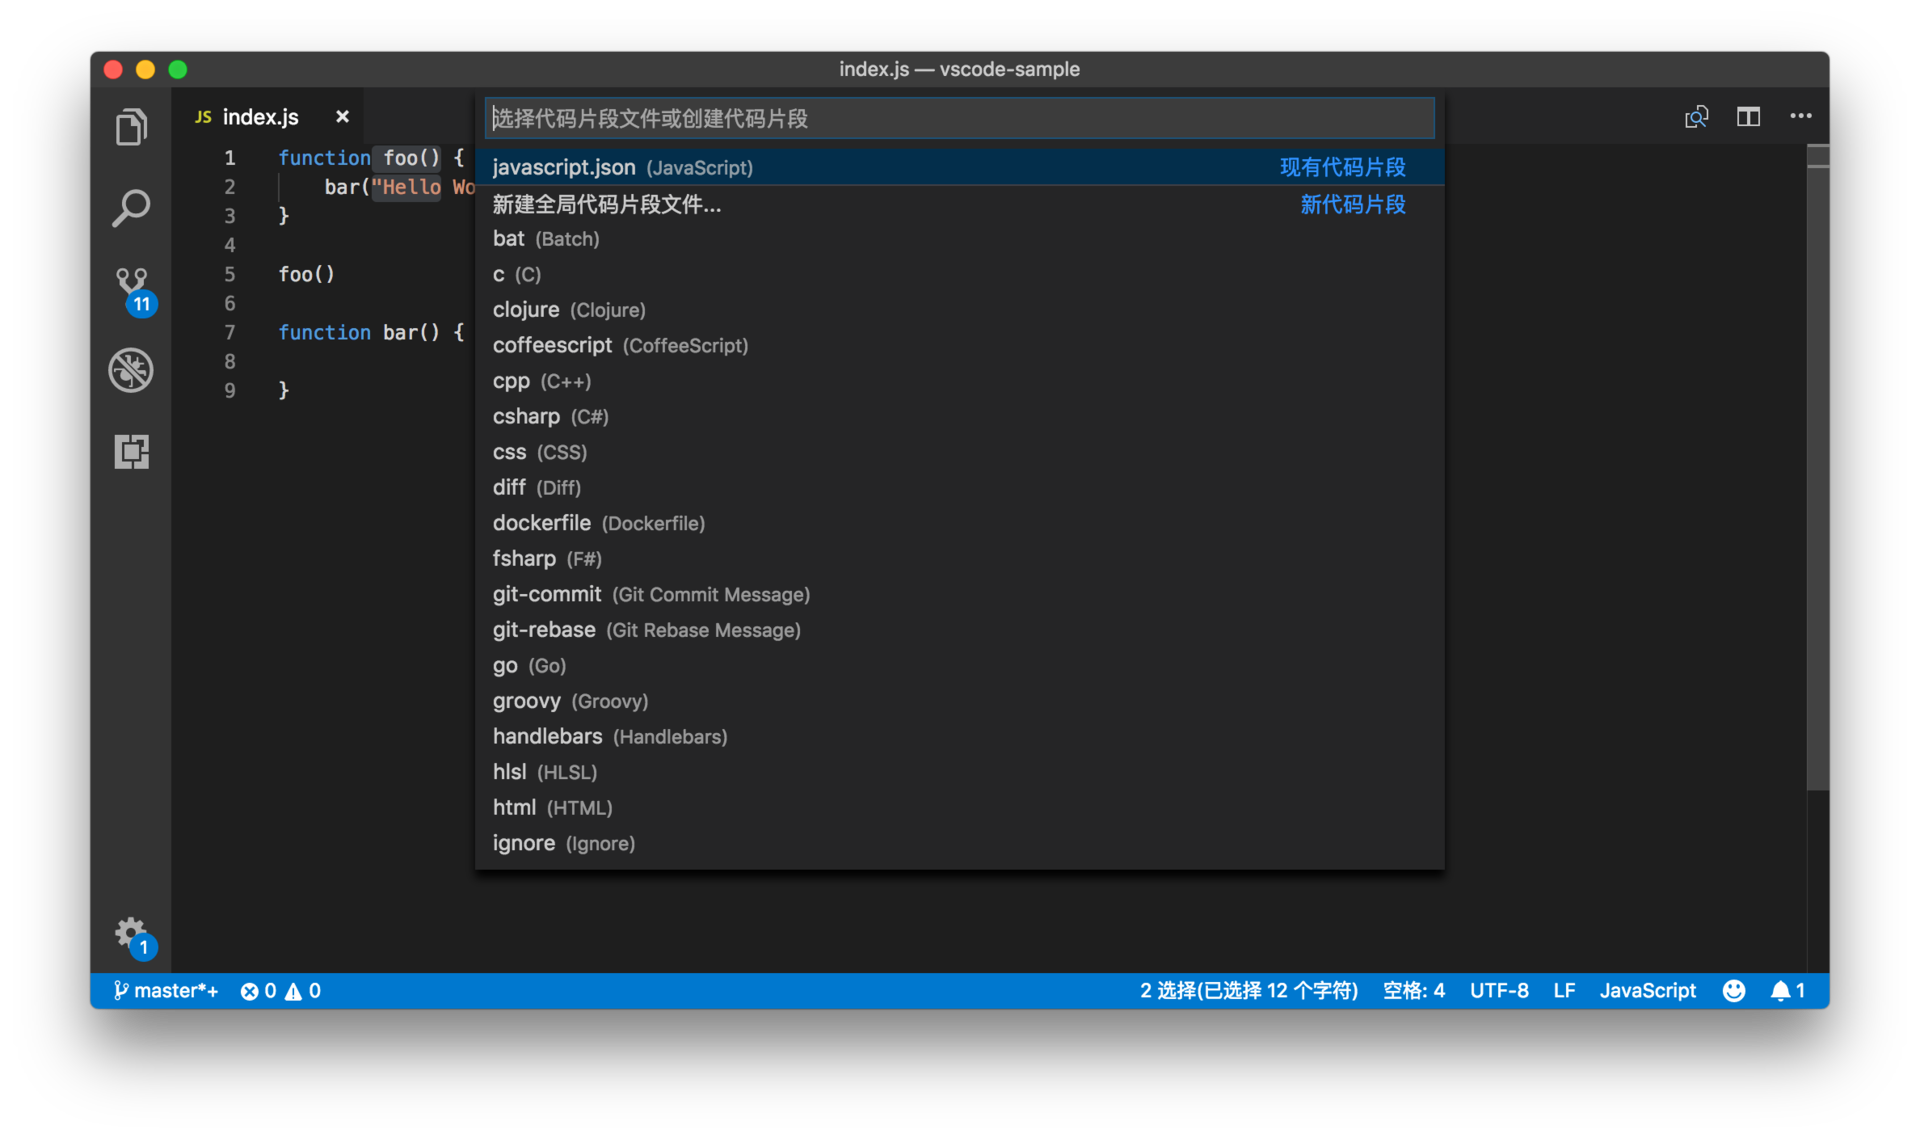
Task: Select the index.js editor tab
Action: pyautogui.click(x=259, y=117)
